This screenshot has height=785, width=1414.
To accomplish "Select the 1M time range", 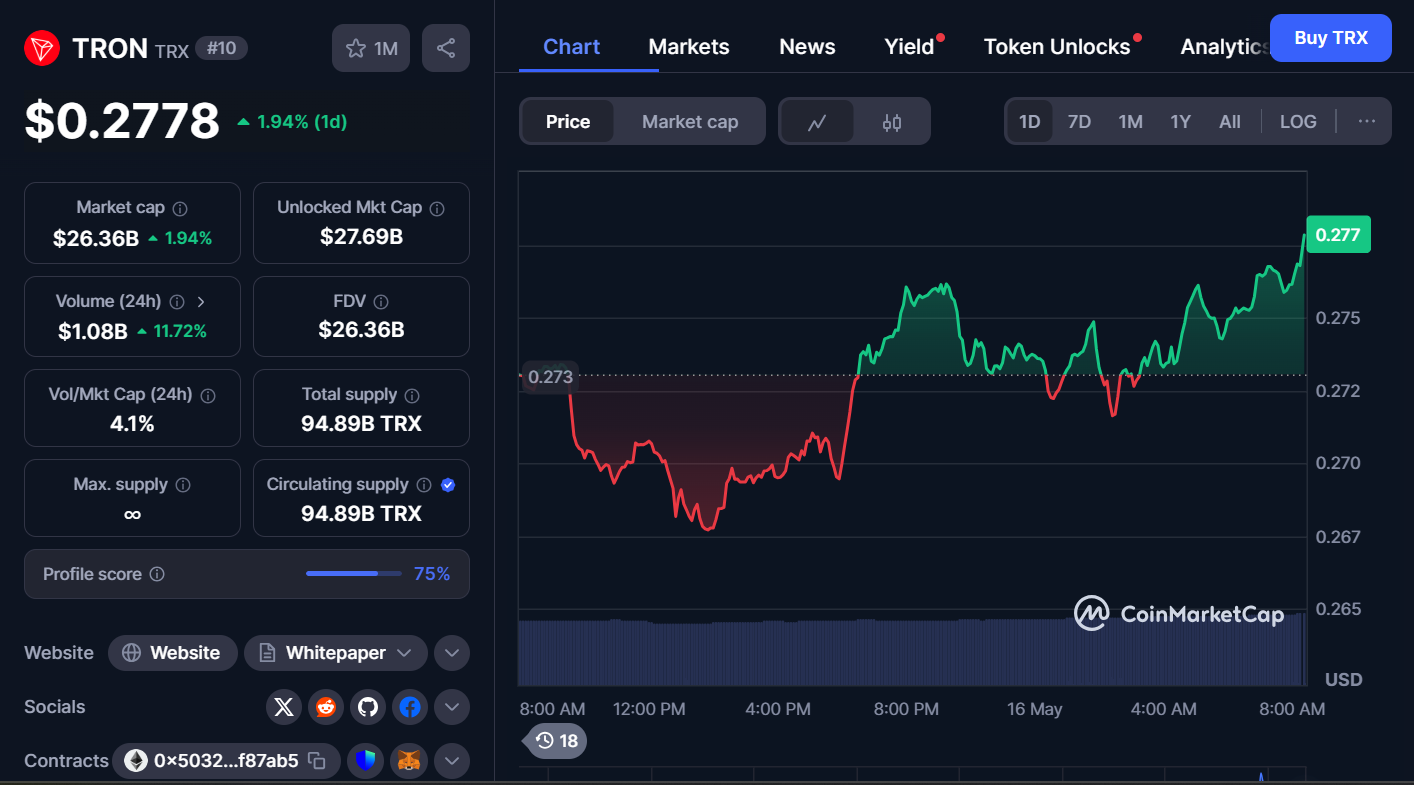I will point(1130,122).
